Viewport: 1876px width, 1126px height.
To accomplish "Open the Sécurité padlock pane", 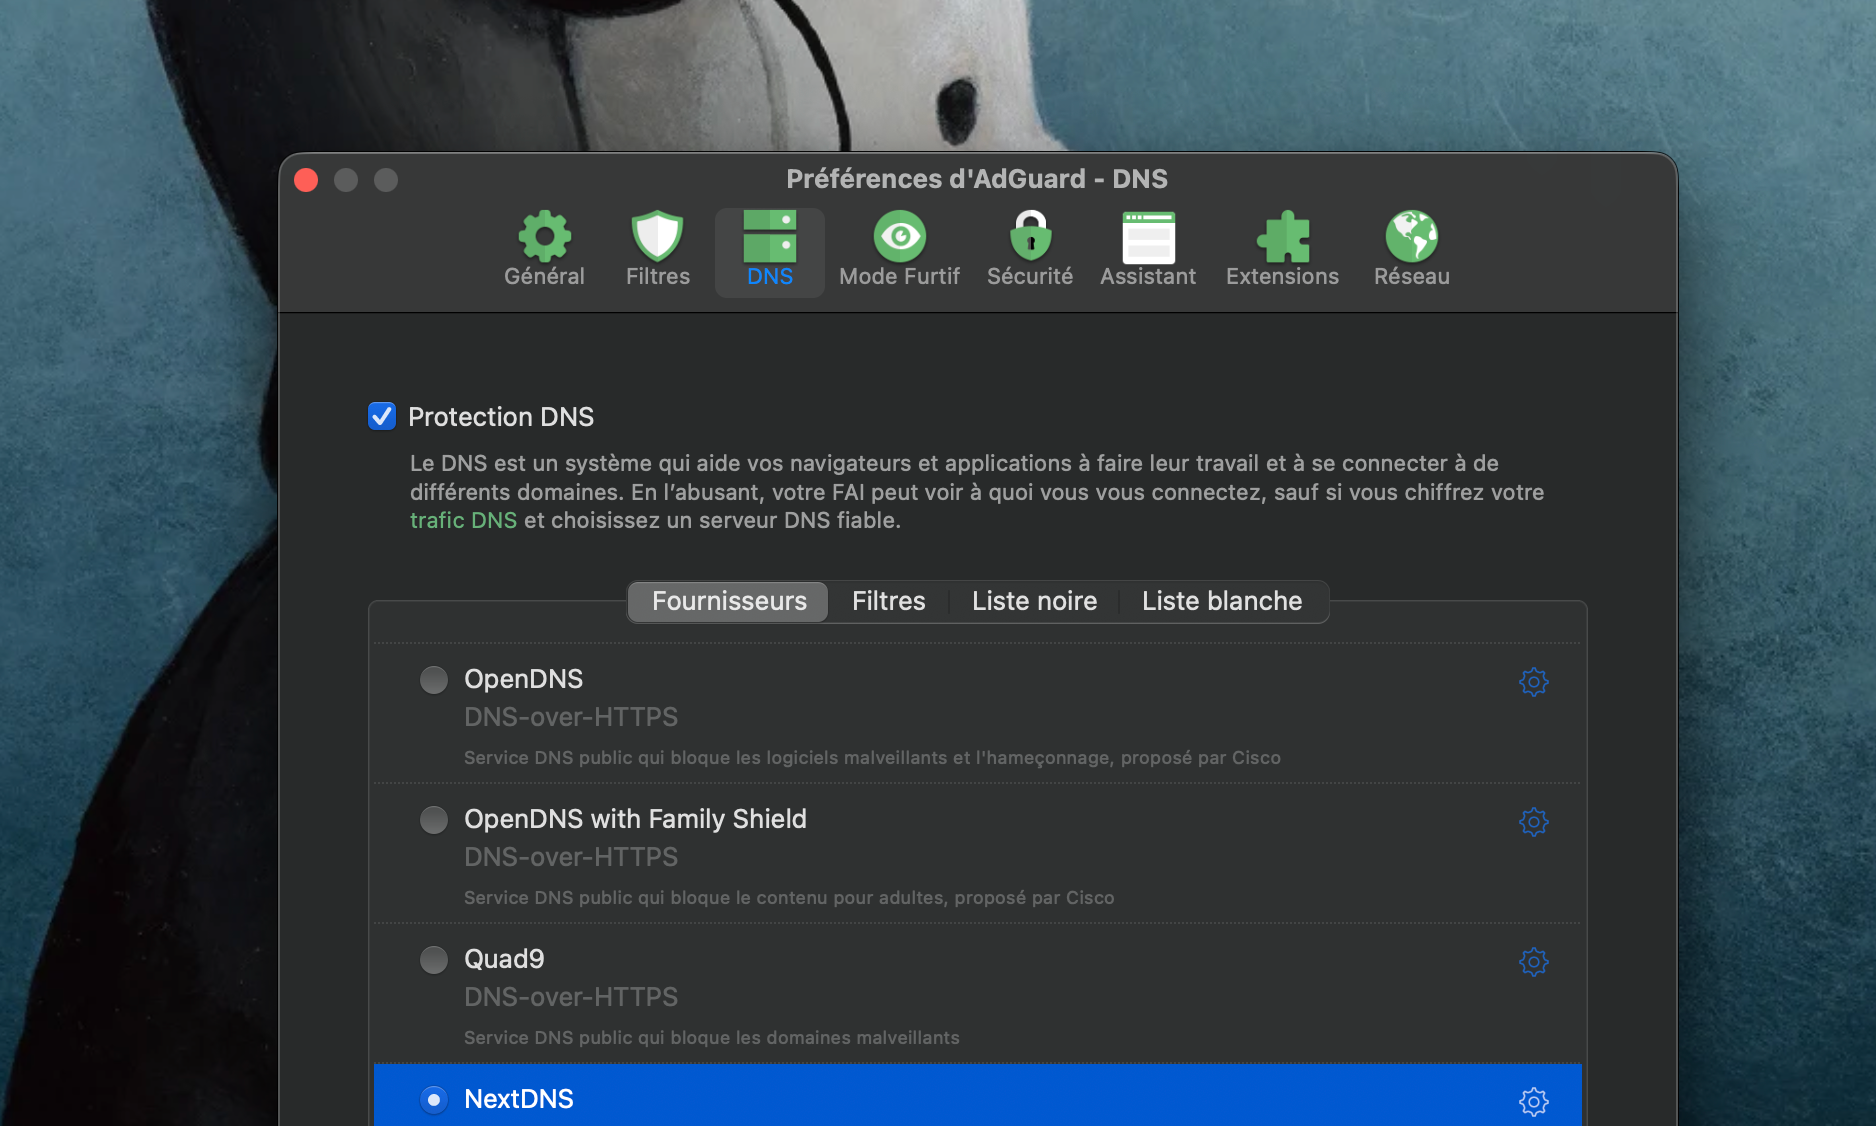I will 1029,250.
